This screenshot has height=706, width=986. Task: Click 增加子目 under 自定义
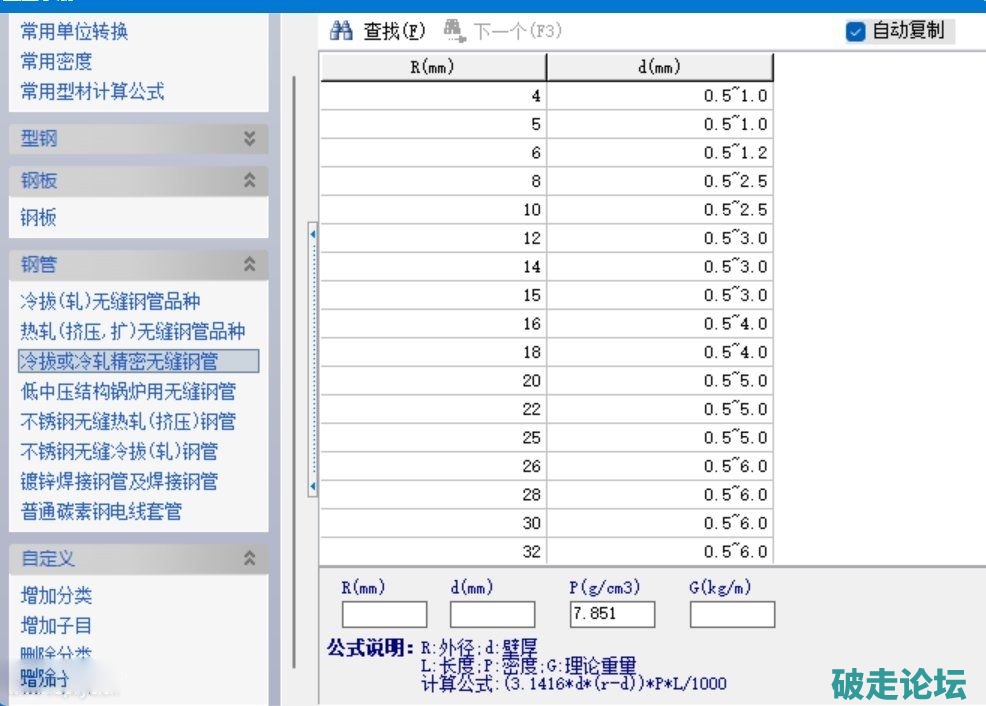click(x=56, y=626)
